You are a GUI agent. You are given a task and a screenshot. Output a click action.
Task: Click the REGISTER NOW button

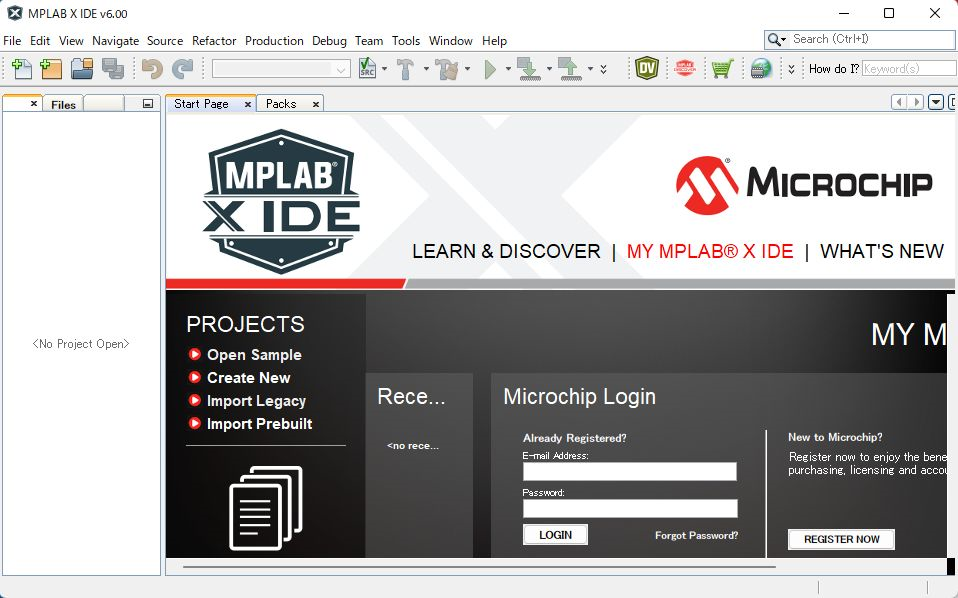click(x=841, y=539)
